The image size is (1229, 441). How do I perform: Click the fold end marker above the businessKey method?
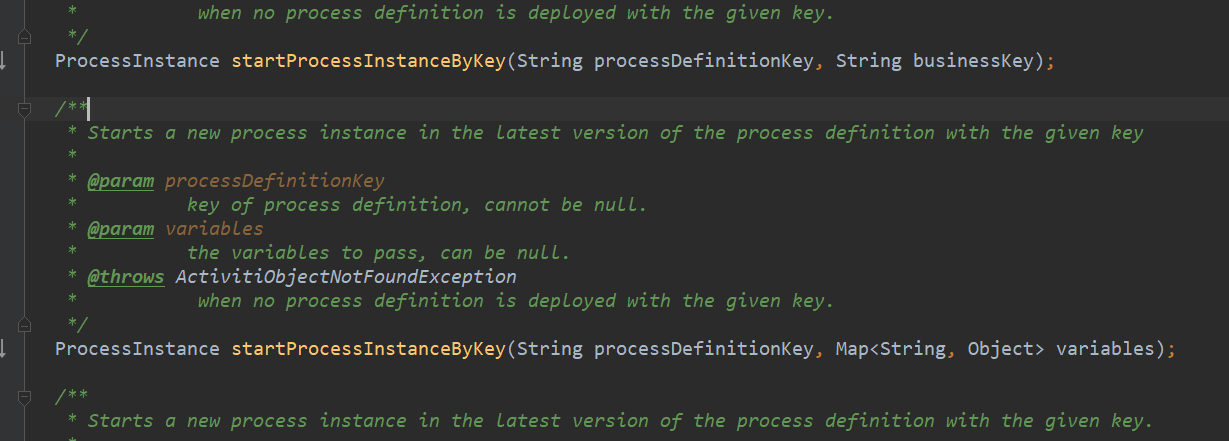pyautogui.click(x=26, y=37)
